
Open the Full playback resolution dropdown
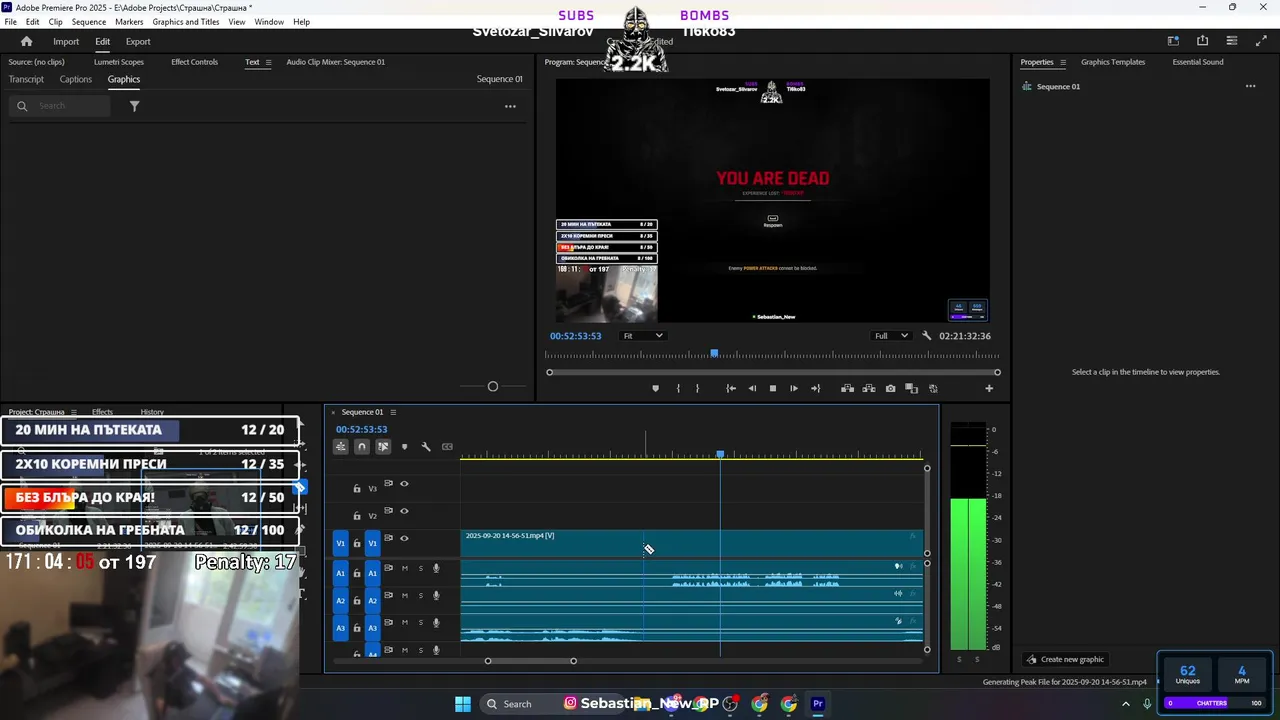[x=890, y=336]
